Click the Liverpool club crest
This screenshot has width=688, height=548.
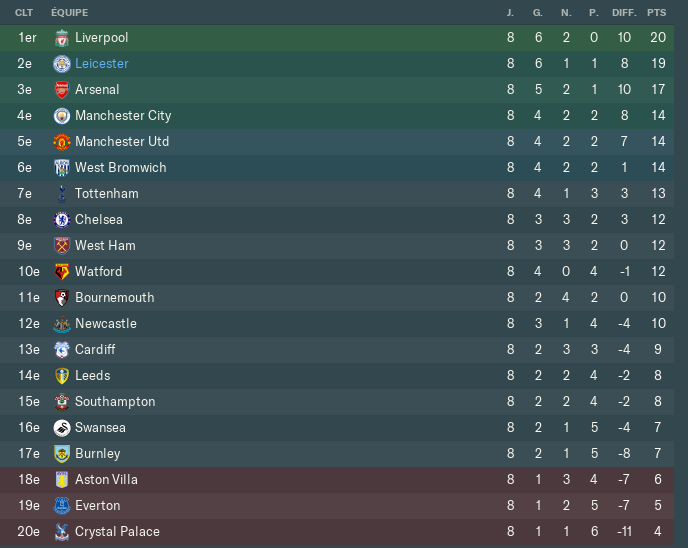pos(61,38)
